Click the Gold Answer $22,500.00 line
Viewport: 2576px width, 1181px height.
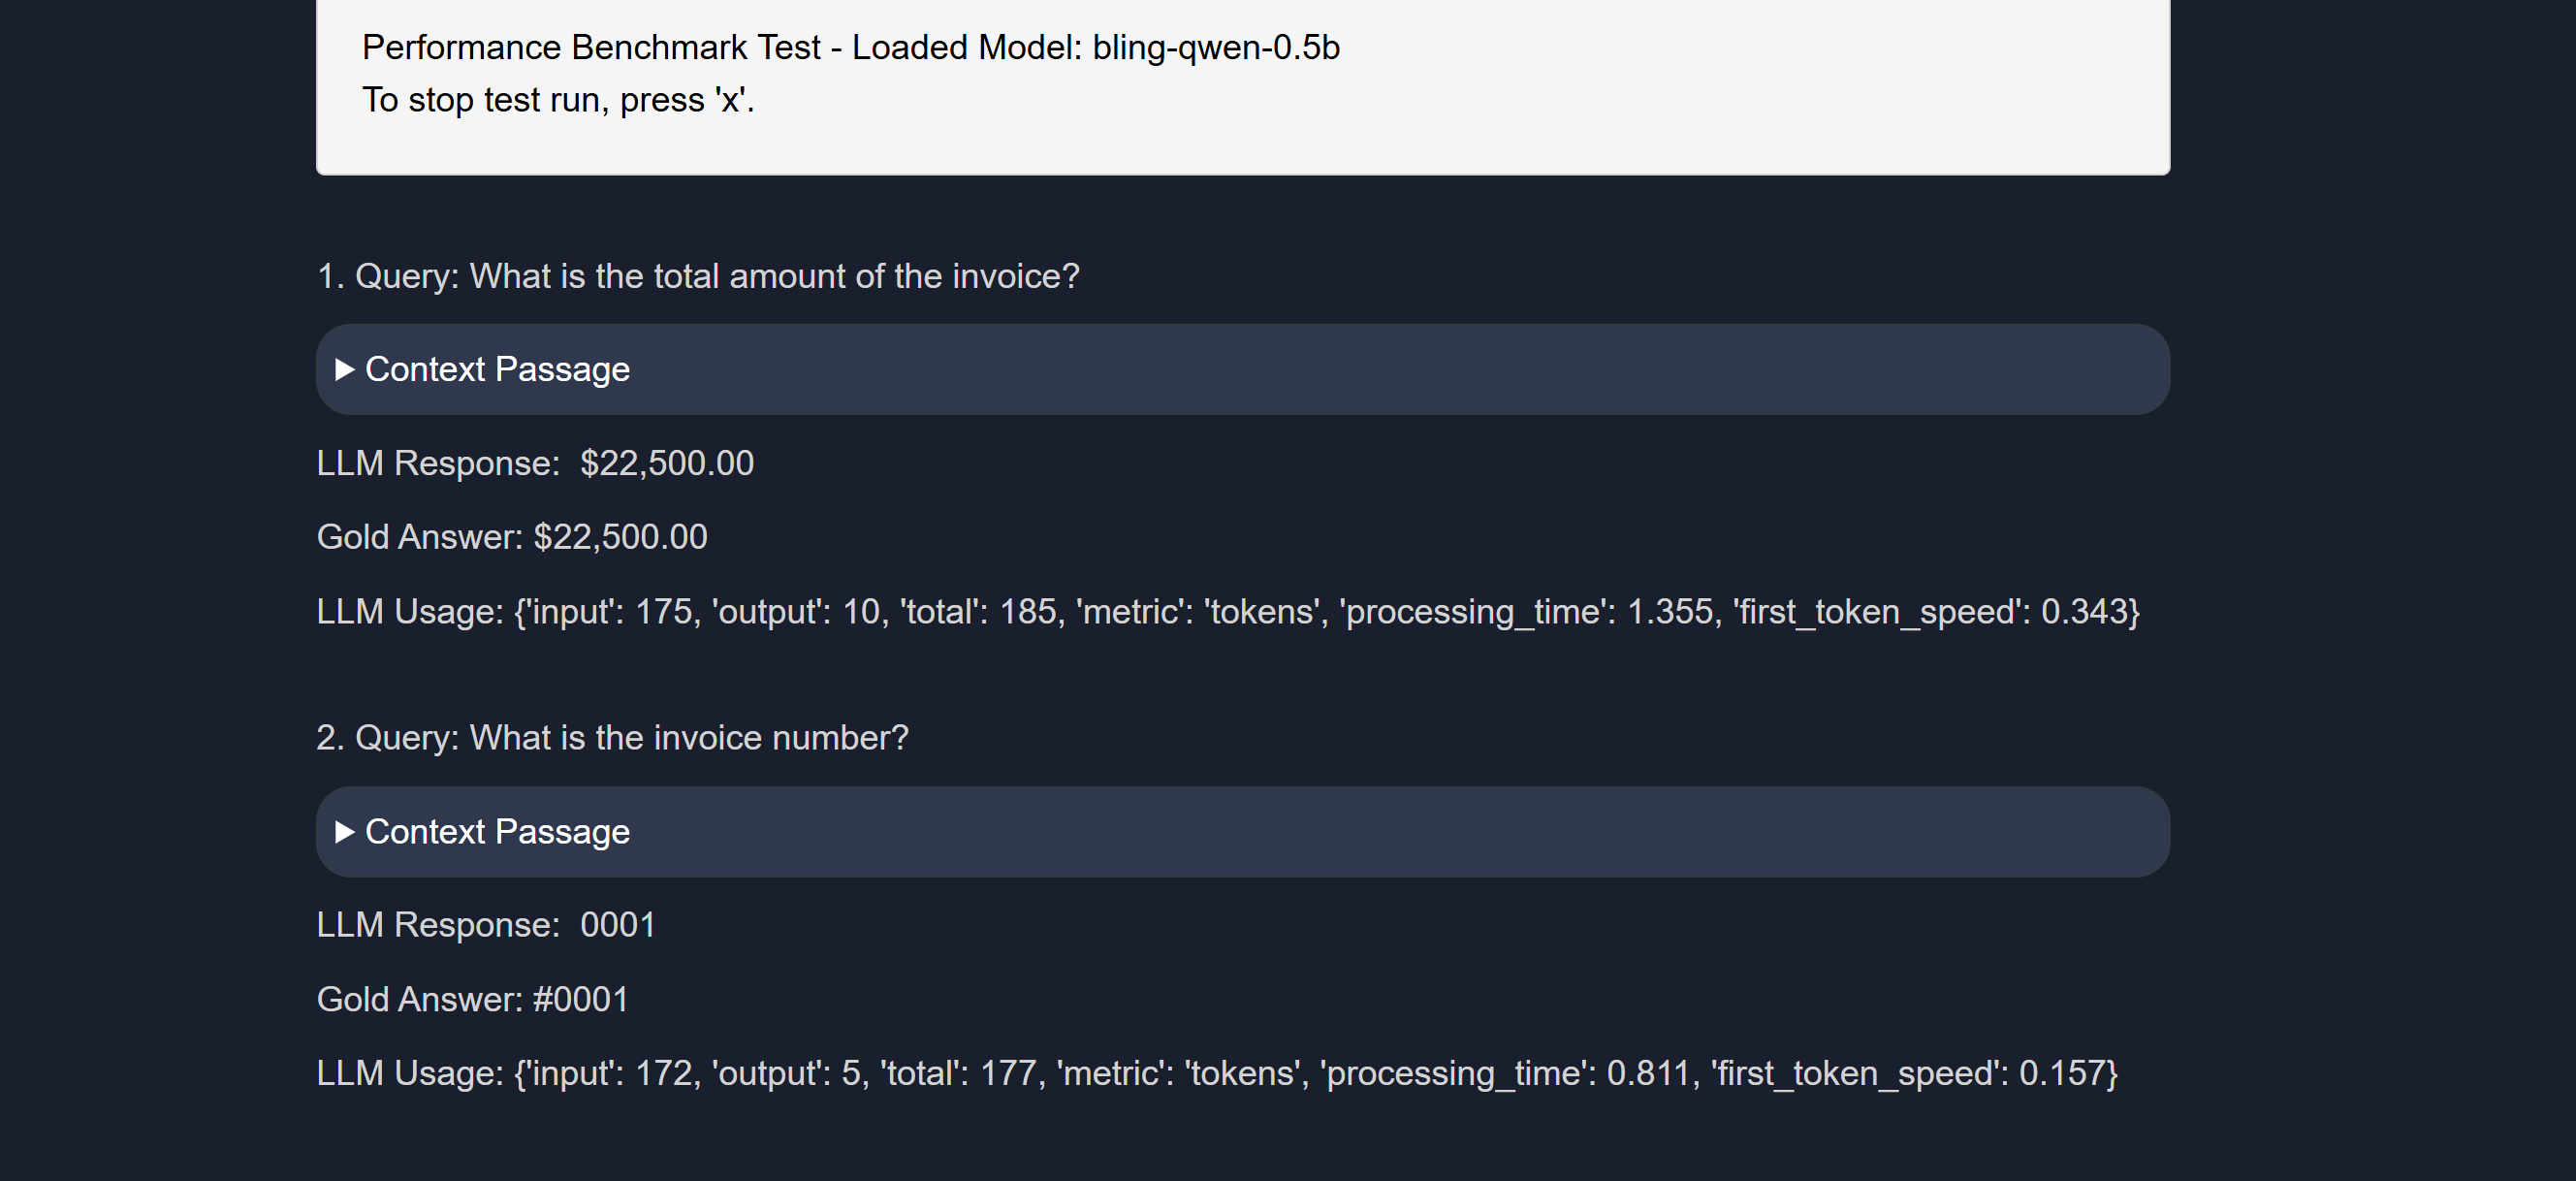512,537
